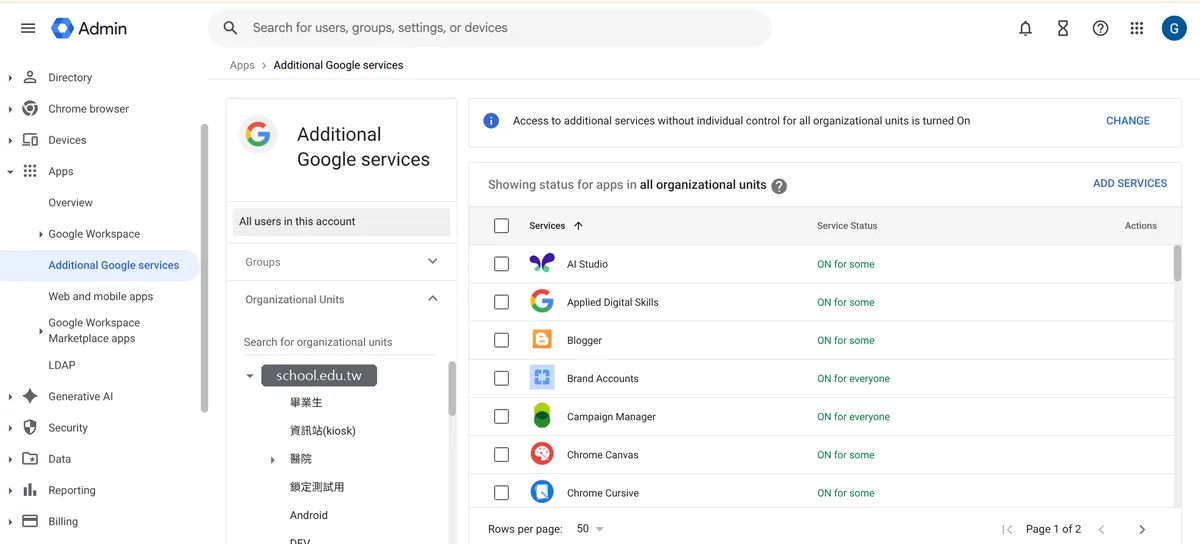Click the AI Studio service icon
This screenshot has width=1200, height=544.
[x=541, y=264]
